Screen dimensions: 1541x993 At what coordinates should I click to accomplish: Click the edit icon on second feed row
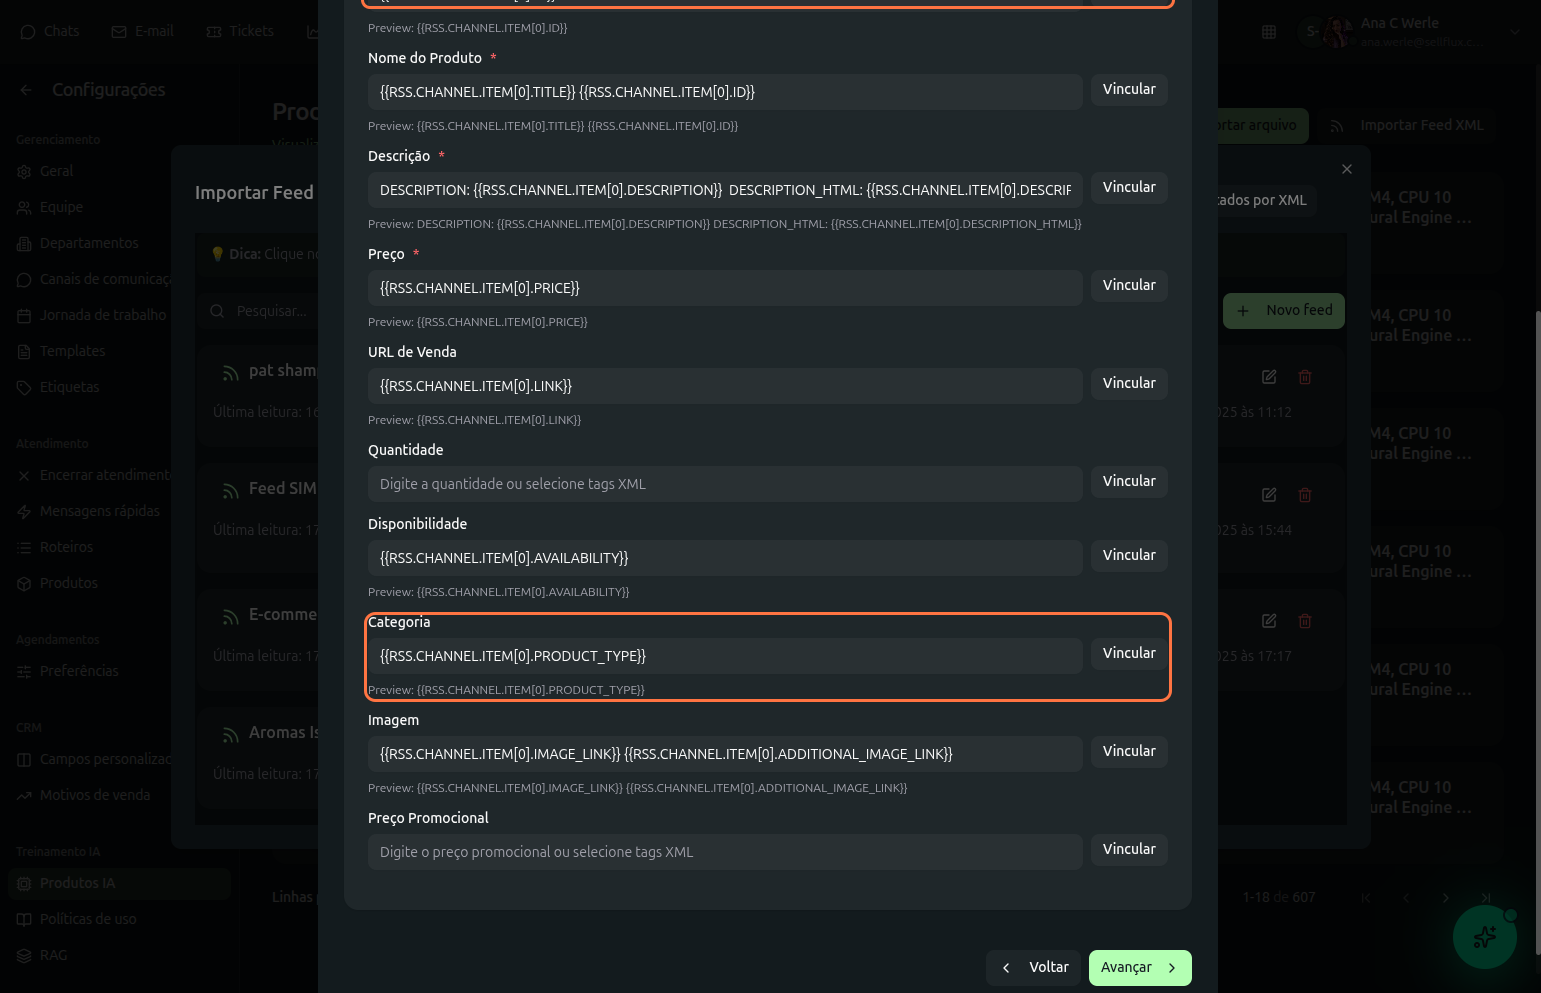1269,495
